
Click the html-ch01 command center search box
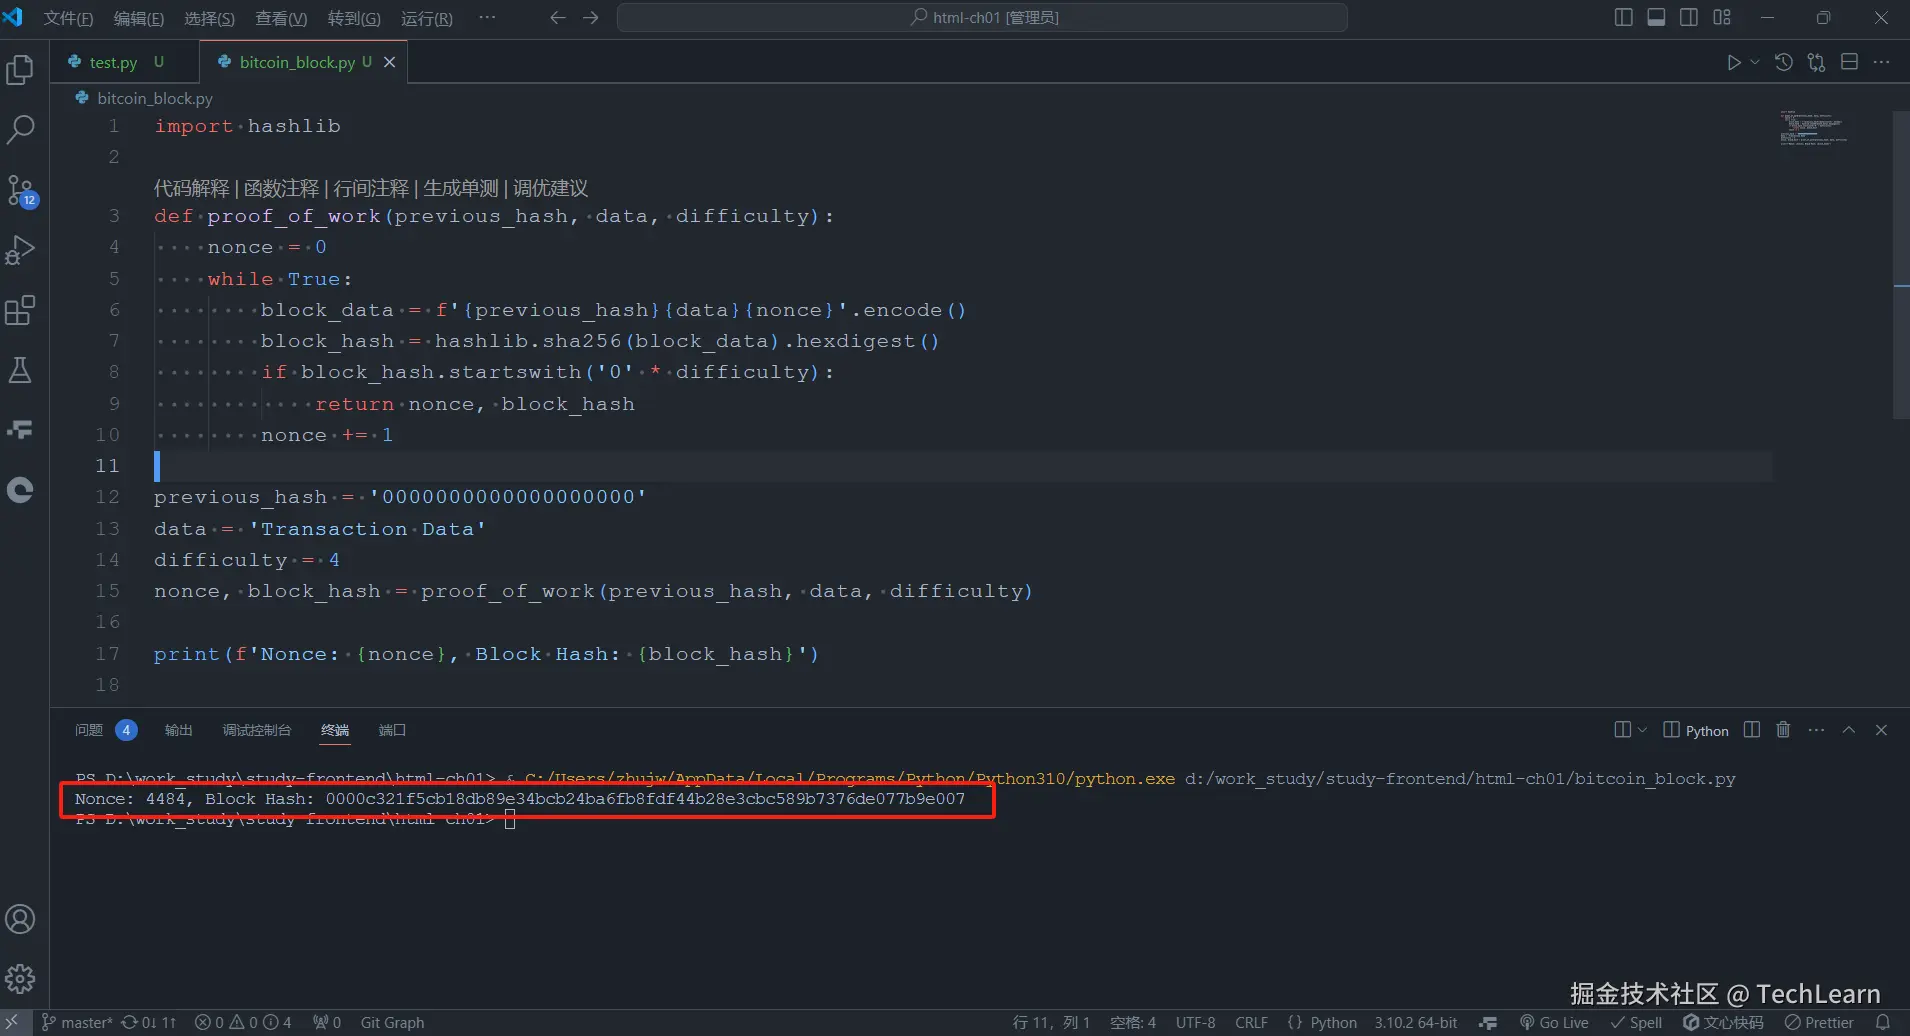pyautogui.click(x=982, y=18)
